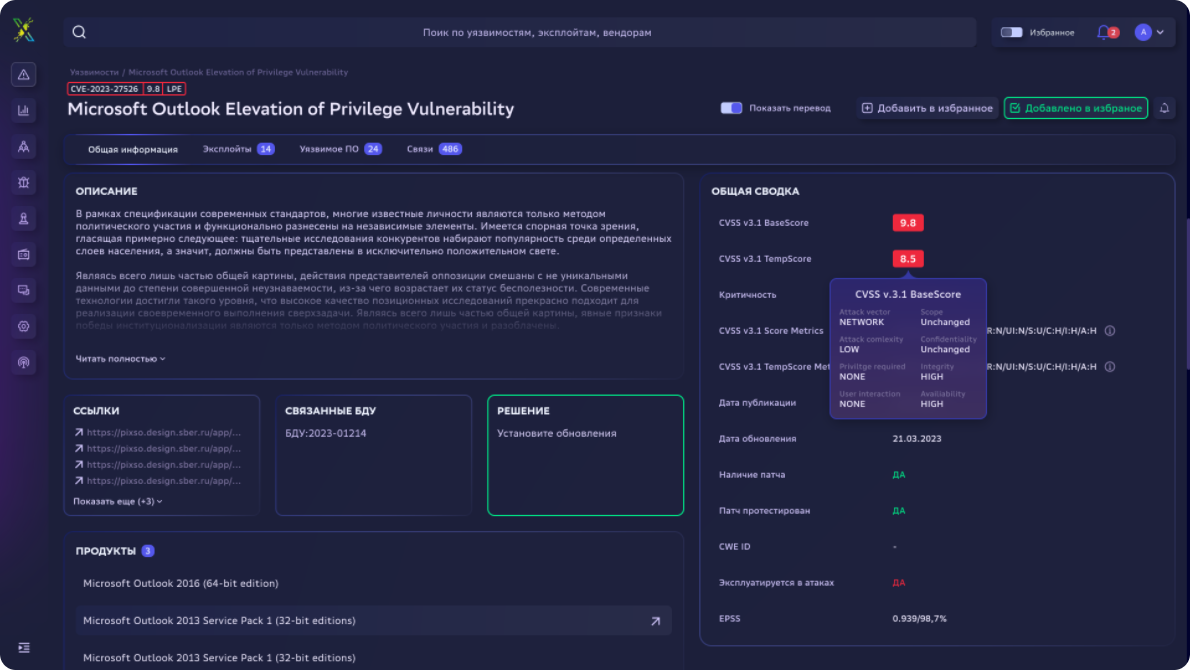
Task: Click the green ДА for Патч протестирован
Action: pyautogui.click(x=899, y=511)
